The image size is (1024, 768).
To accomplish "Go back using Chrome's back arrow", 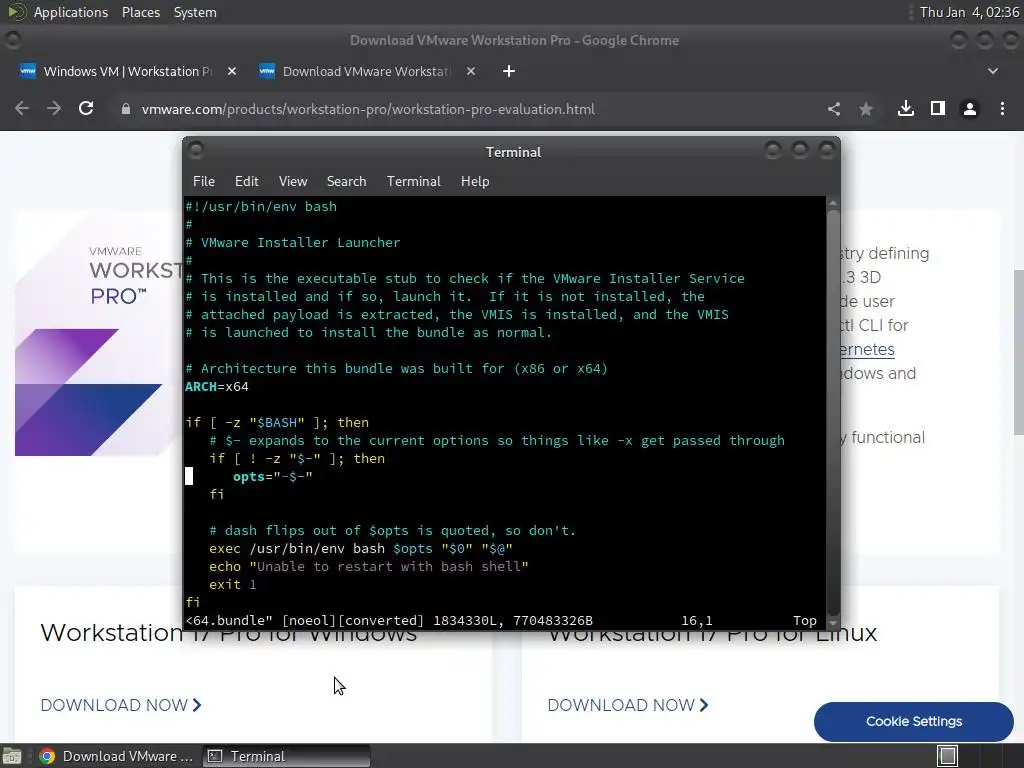I will point(22,108).
